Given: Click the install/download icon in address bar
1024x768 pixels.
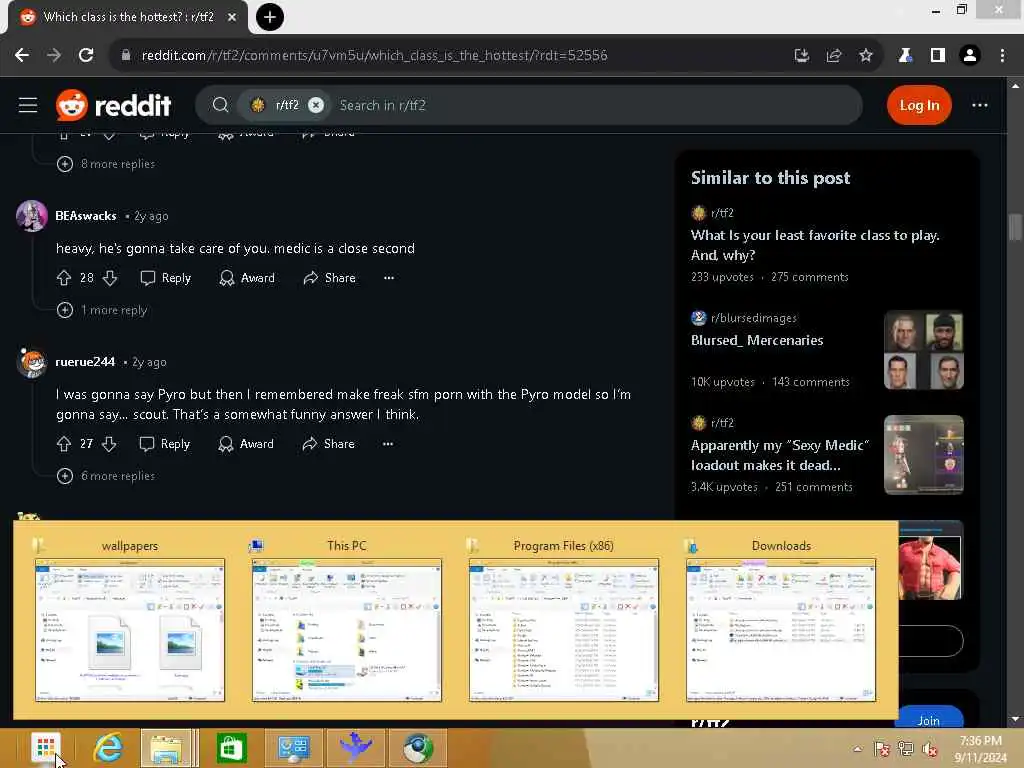Looking at the screenshot, I should coord(801,56).
